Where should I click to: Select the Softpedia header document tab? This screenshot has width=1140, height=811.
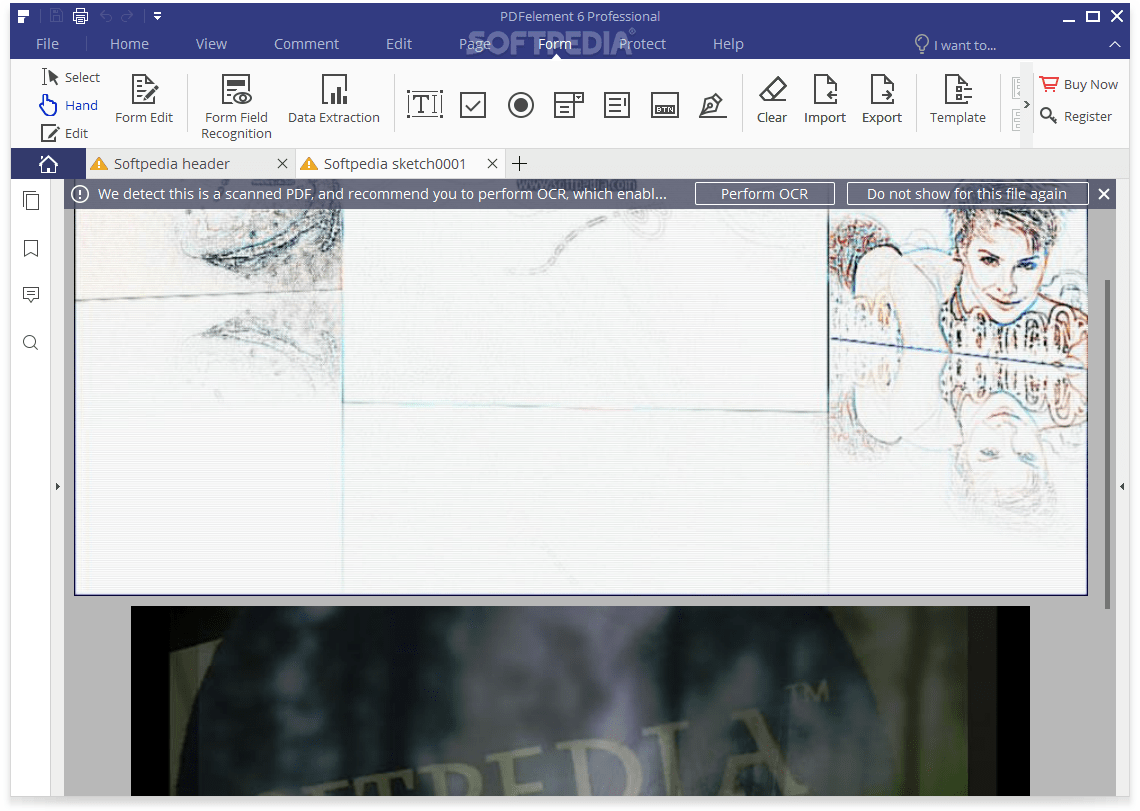click(172, 164)
